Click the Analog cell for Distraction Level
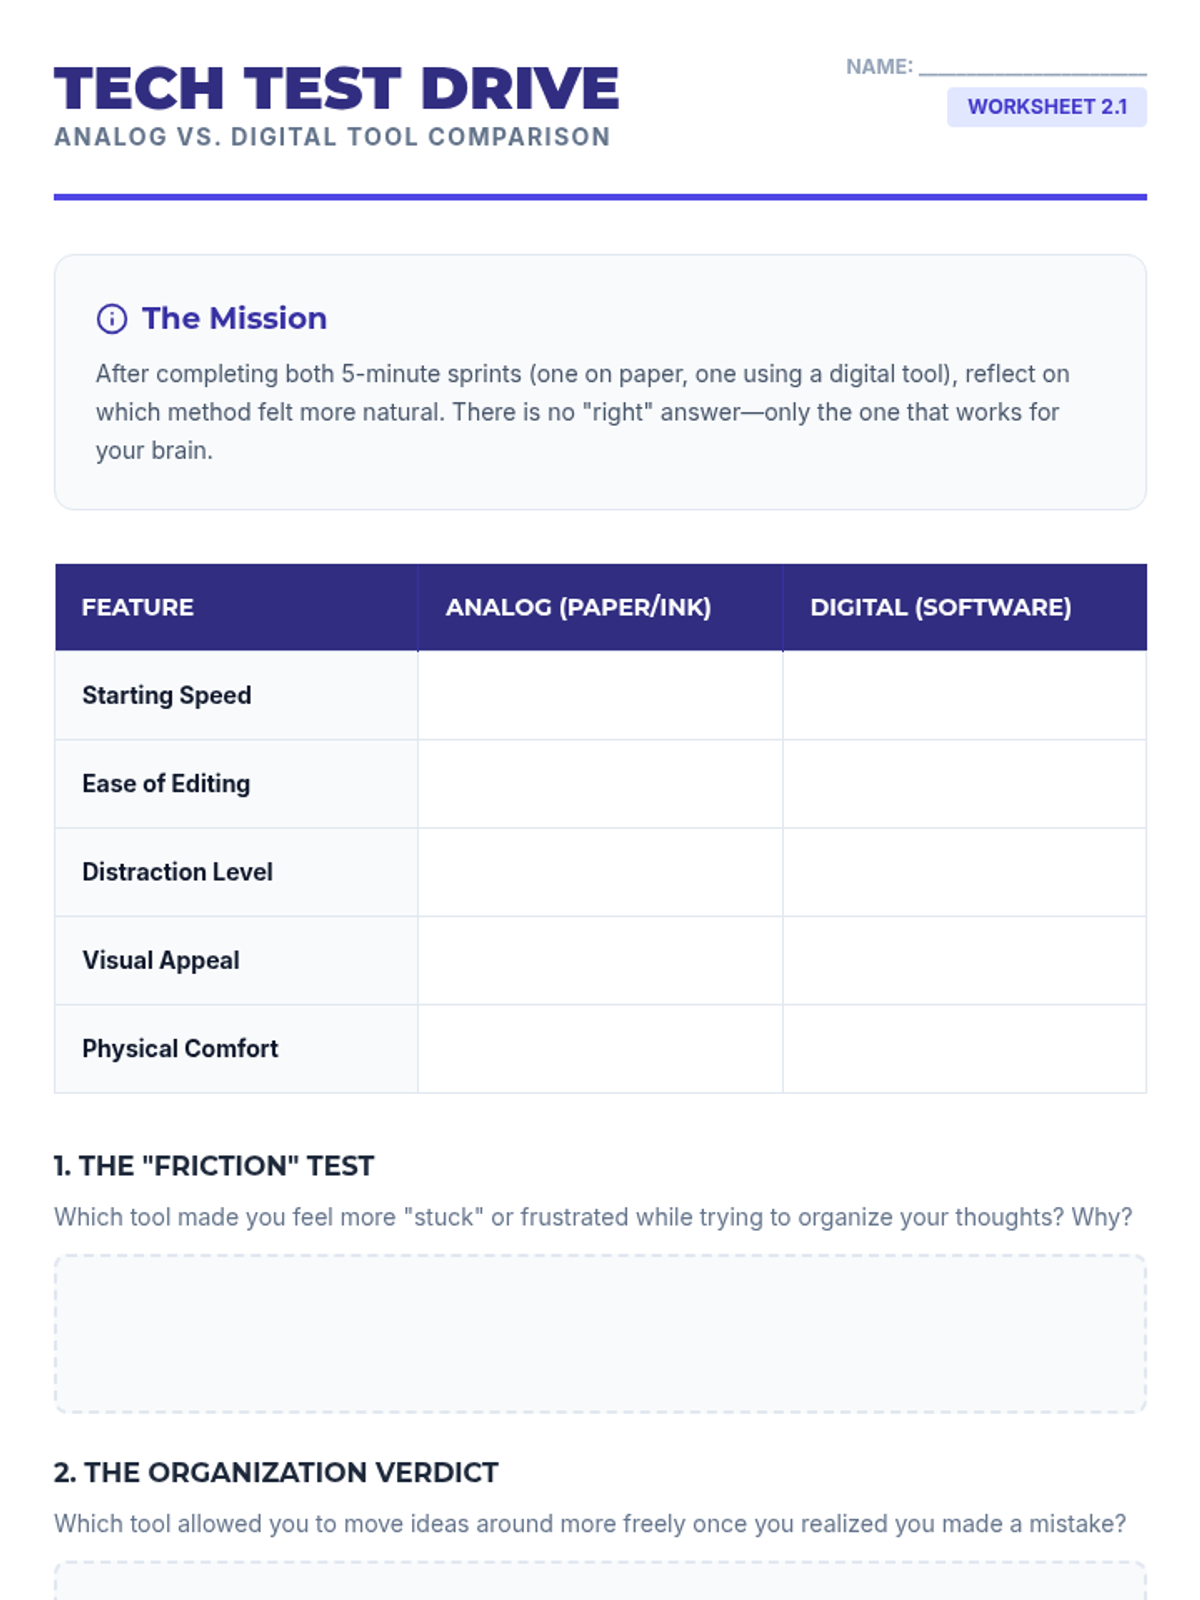Viewport: 1200px width, 1600px height. (600, 872)
